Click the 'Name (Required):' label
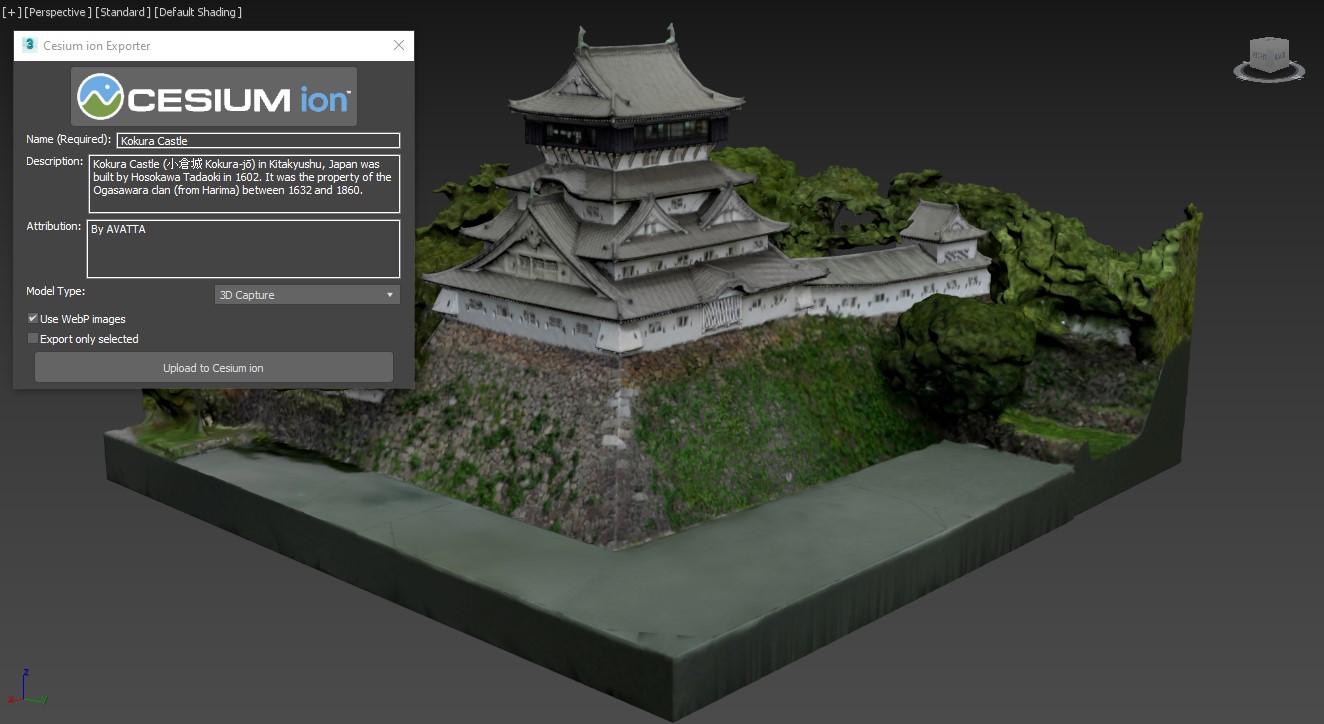Viewport: 1324px width, 724px height. [x=69, y=140]
